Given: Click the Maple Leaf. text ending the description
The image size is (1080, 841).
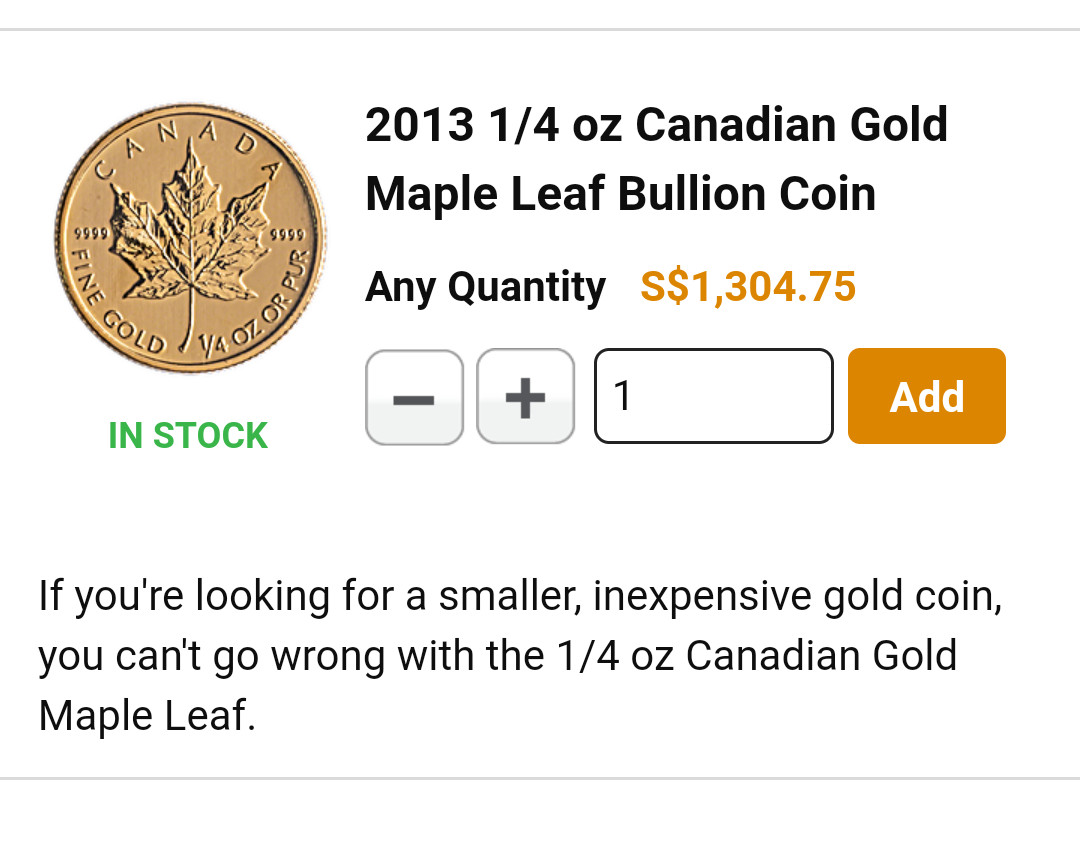Looking at the screenshot, I should (x=147, y=716).
